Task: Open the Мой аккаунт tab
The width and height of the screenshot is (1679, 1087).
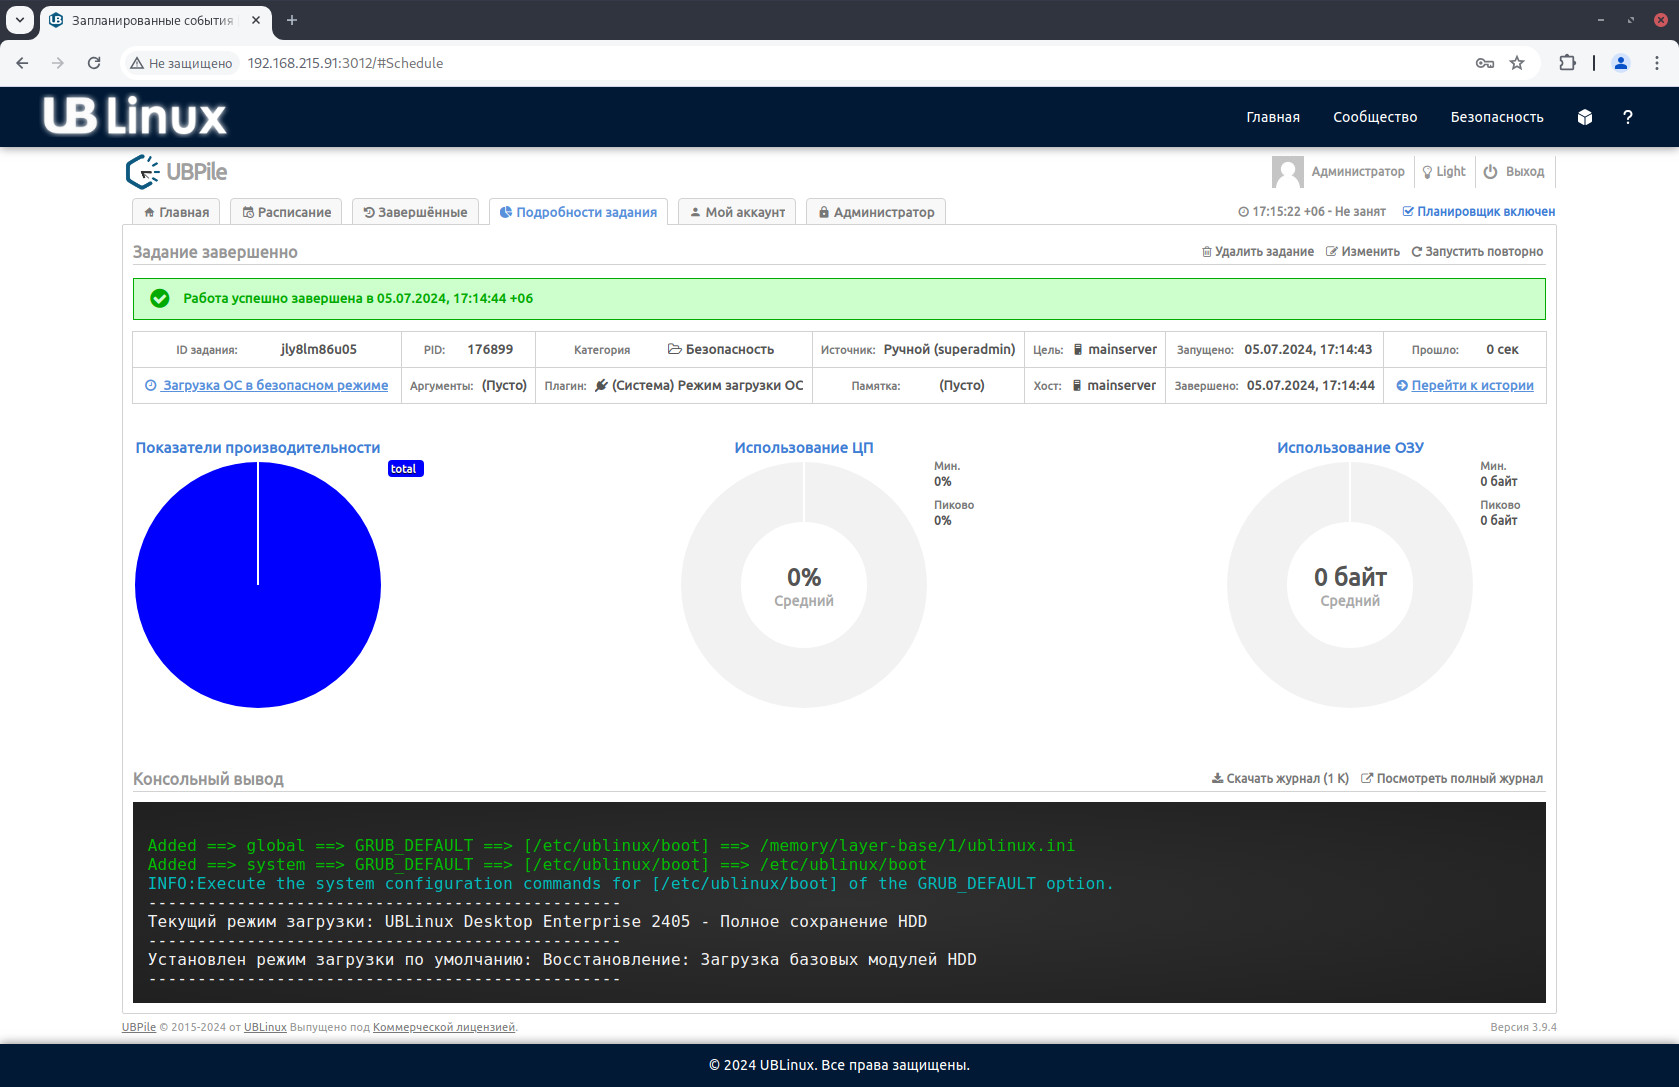Action: pyautogui.click(x=738, y=212)
